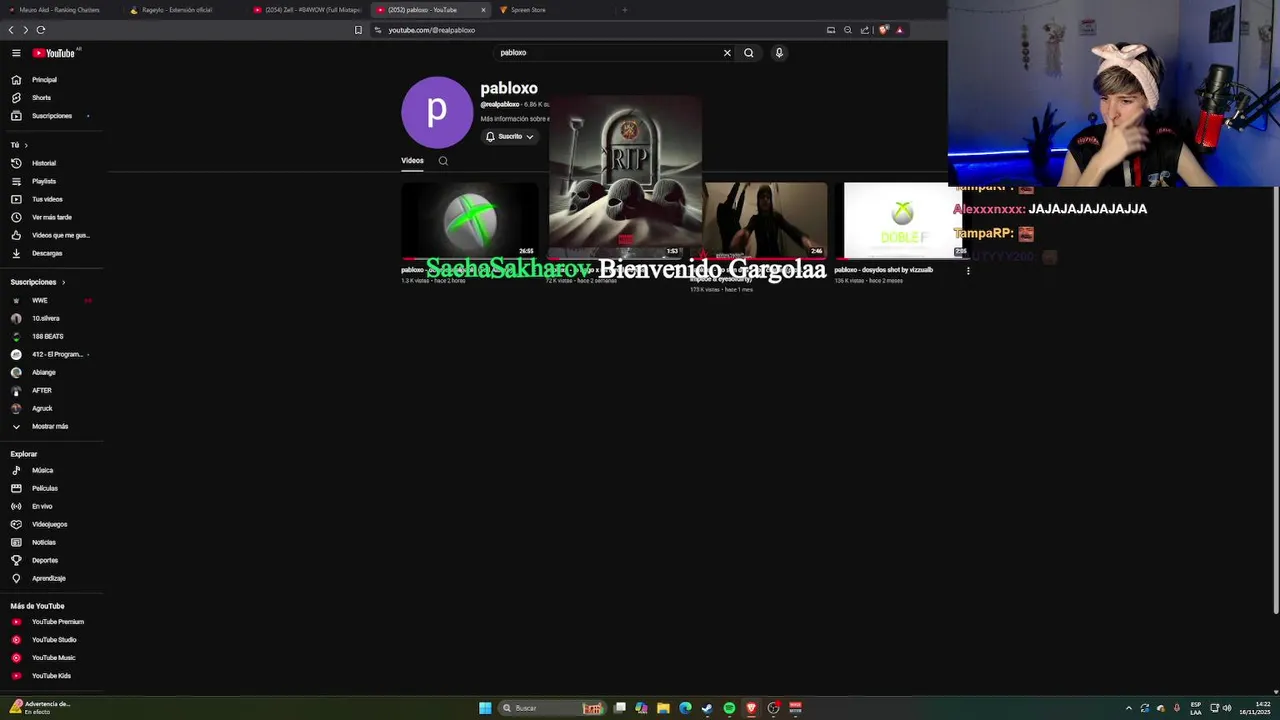Click the Windows taskbar search box

point(552,708)
